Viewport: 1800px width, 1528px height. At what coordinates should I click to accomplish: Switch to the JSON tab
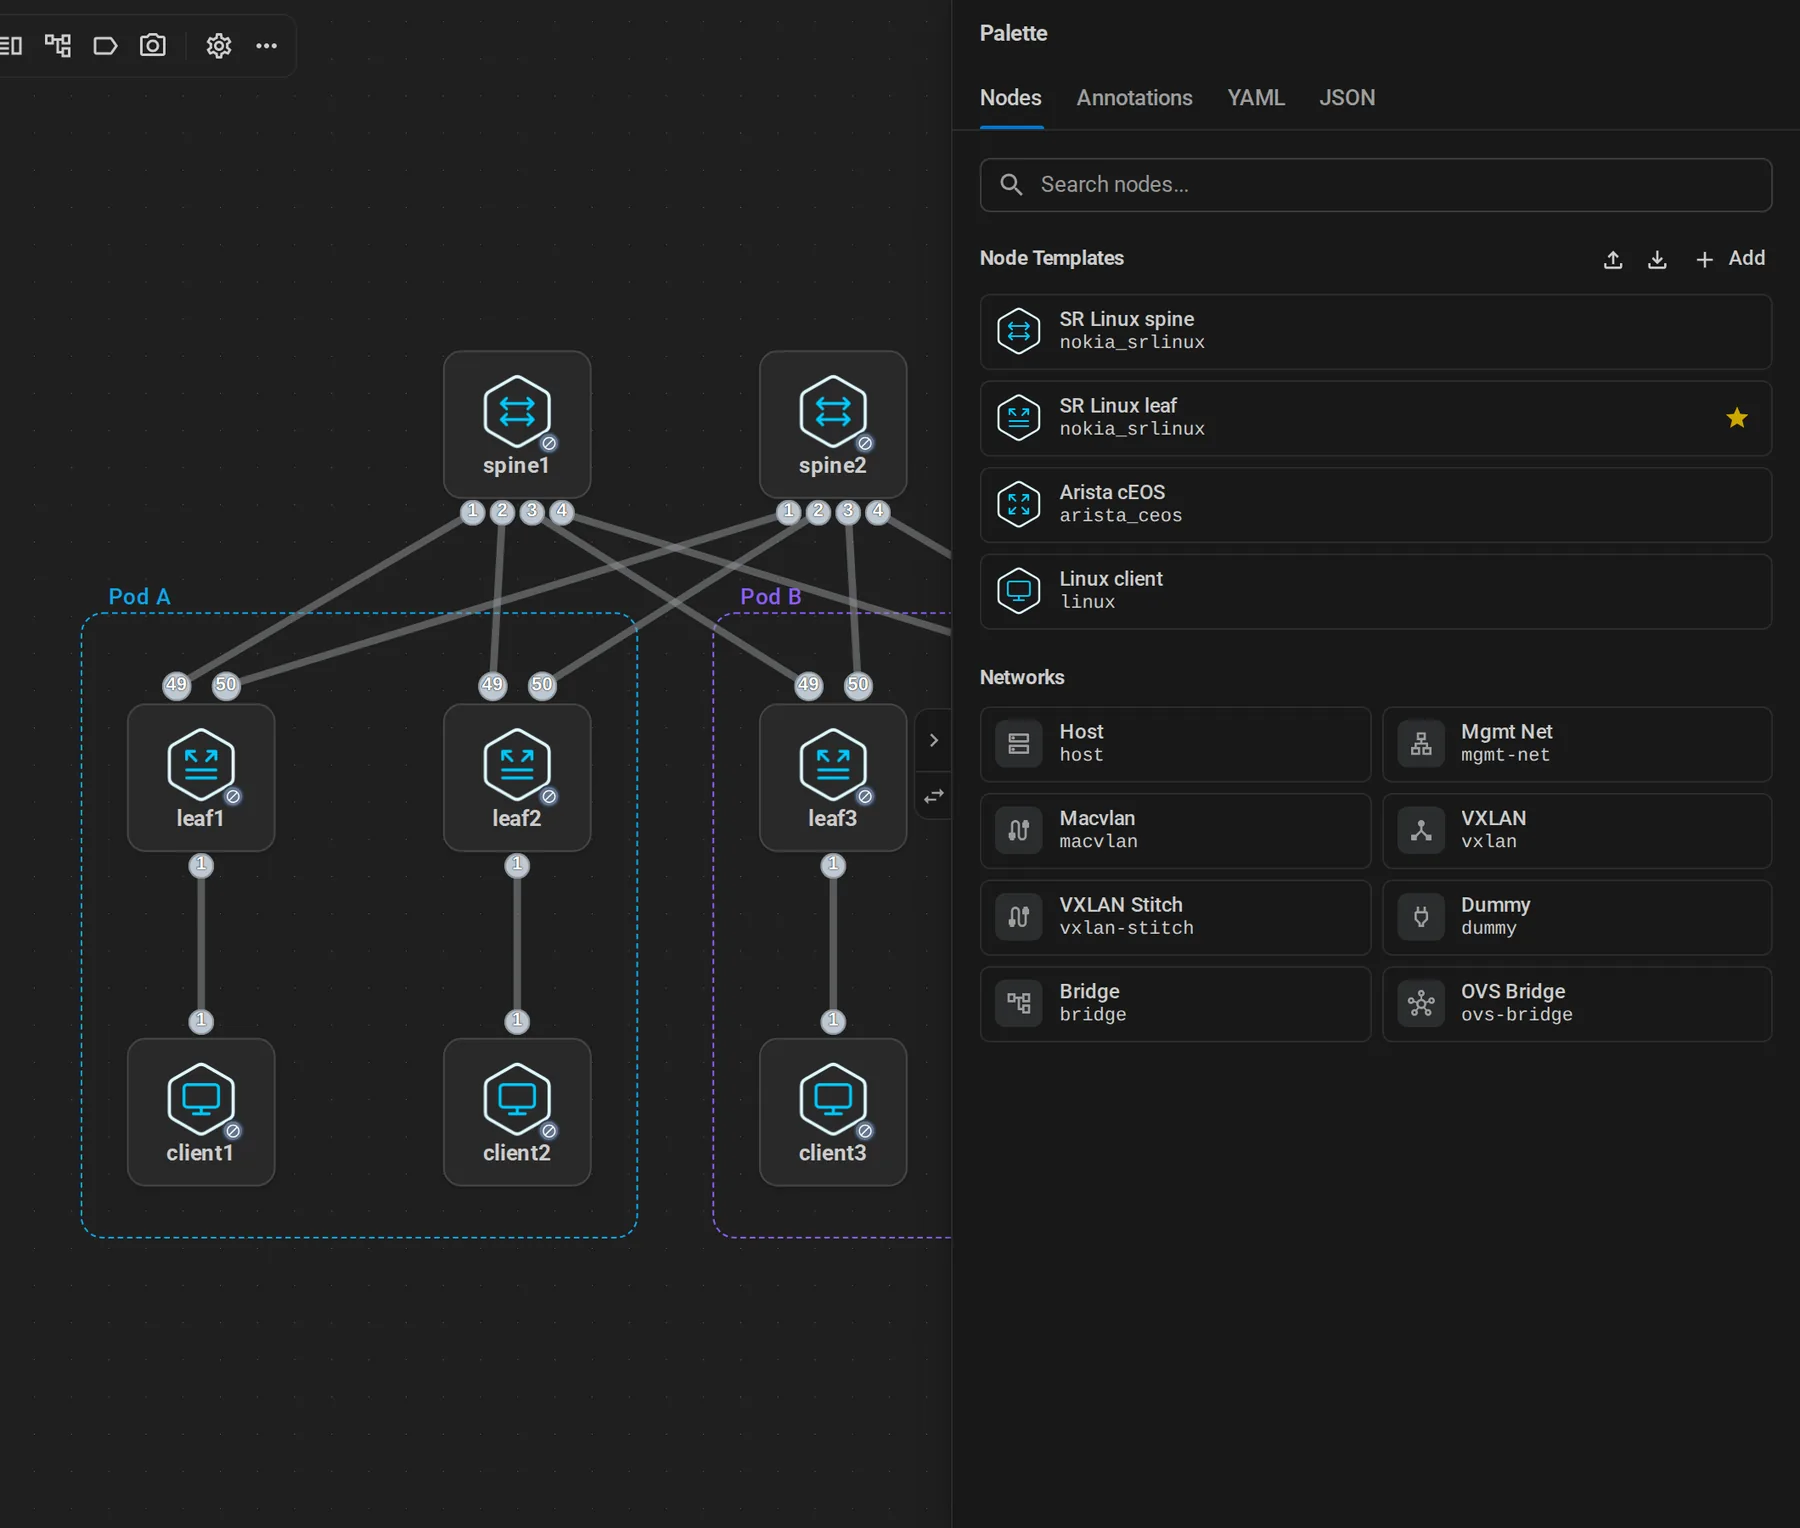coord(1347,98)
